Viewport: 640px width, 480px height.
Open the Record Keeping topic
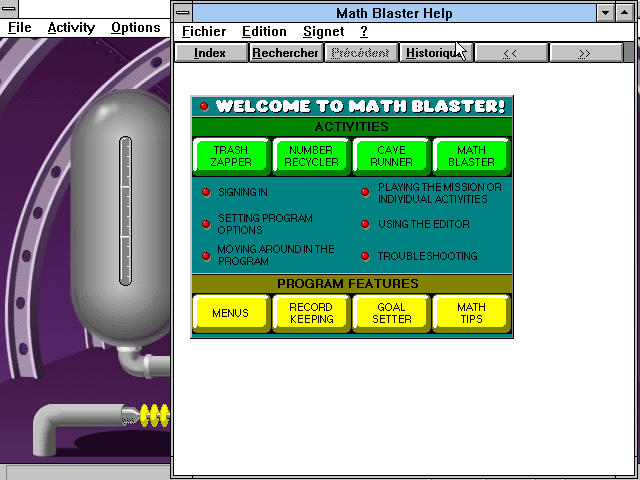point(311,313)
